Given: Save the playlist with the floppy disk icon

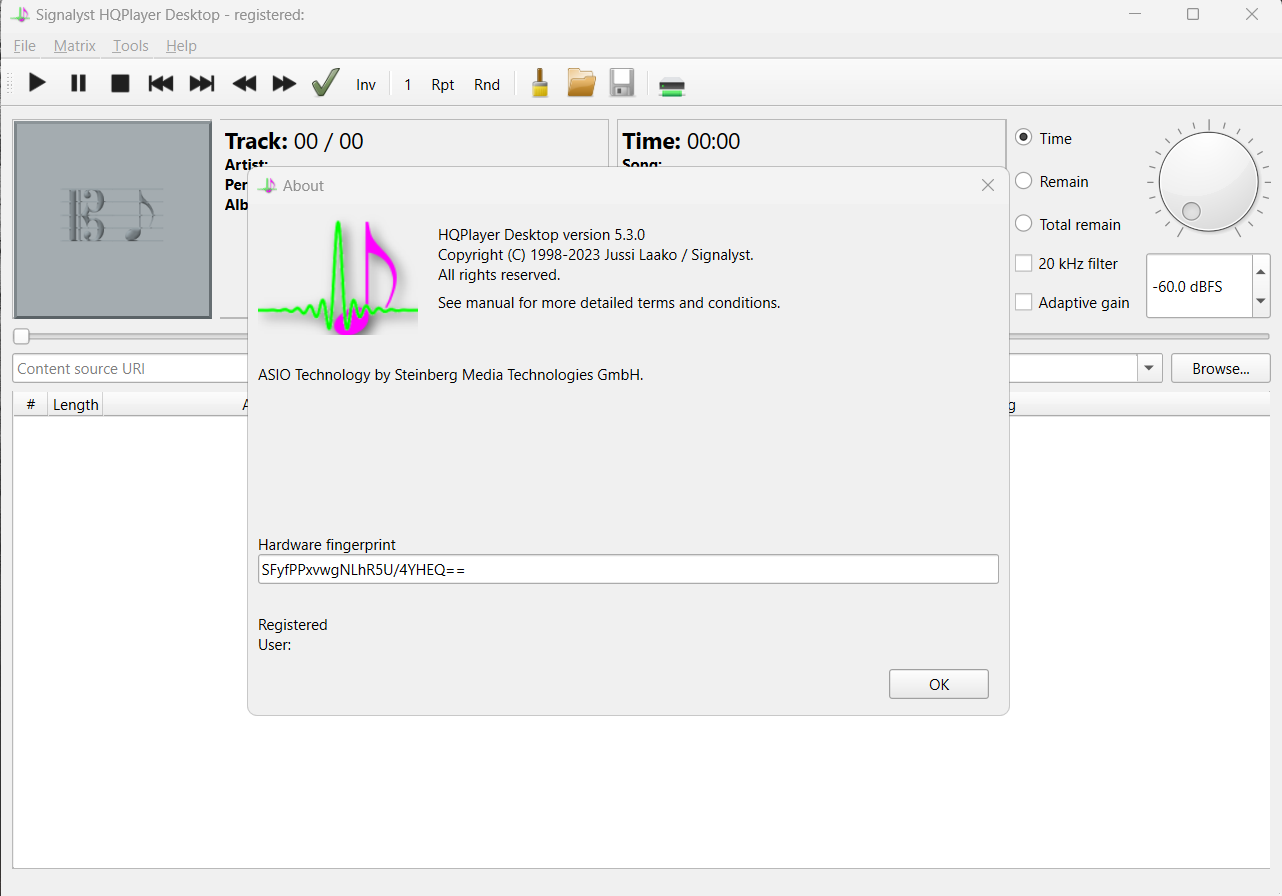Looking at the screenshot, I should [622, 83].
